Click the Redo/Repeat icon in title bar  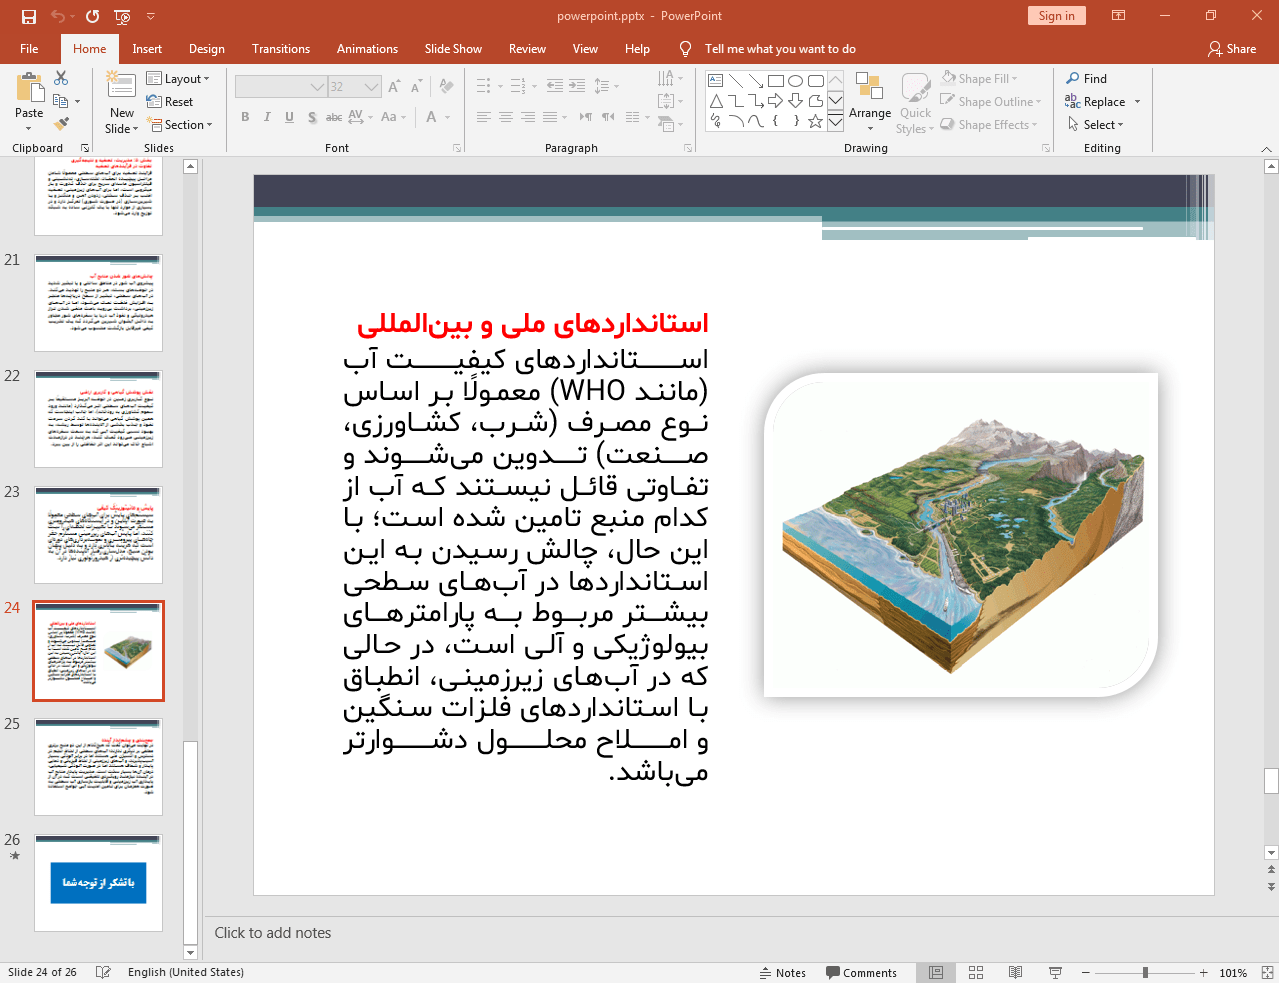pos(92,16)
